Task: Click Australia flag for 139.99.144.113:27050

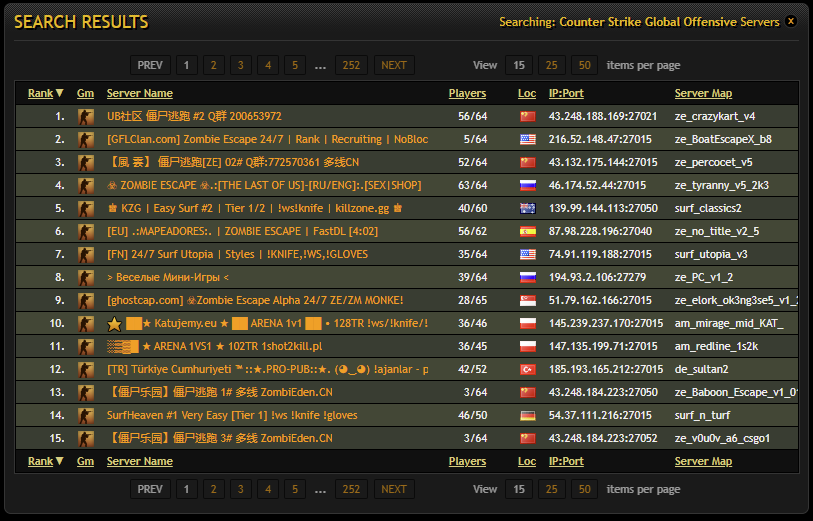Action: pyautogui.click(x=527, y=208)
